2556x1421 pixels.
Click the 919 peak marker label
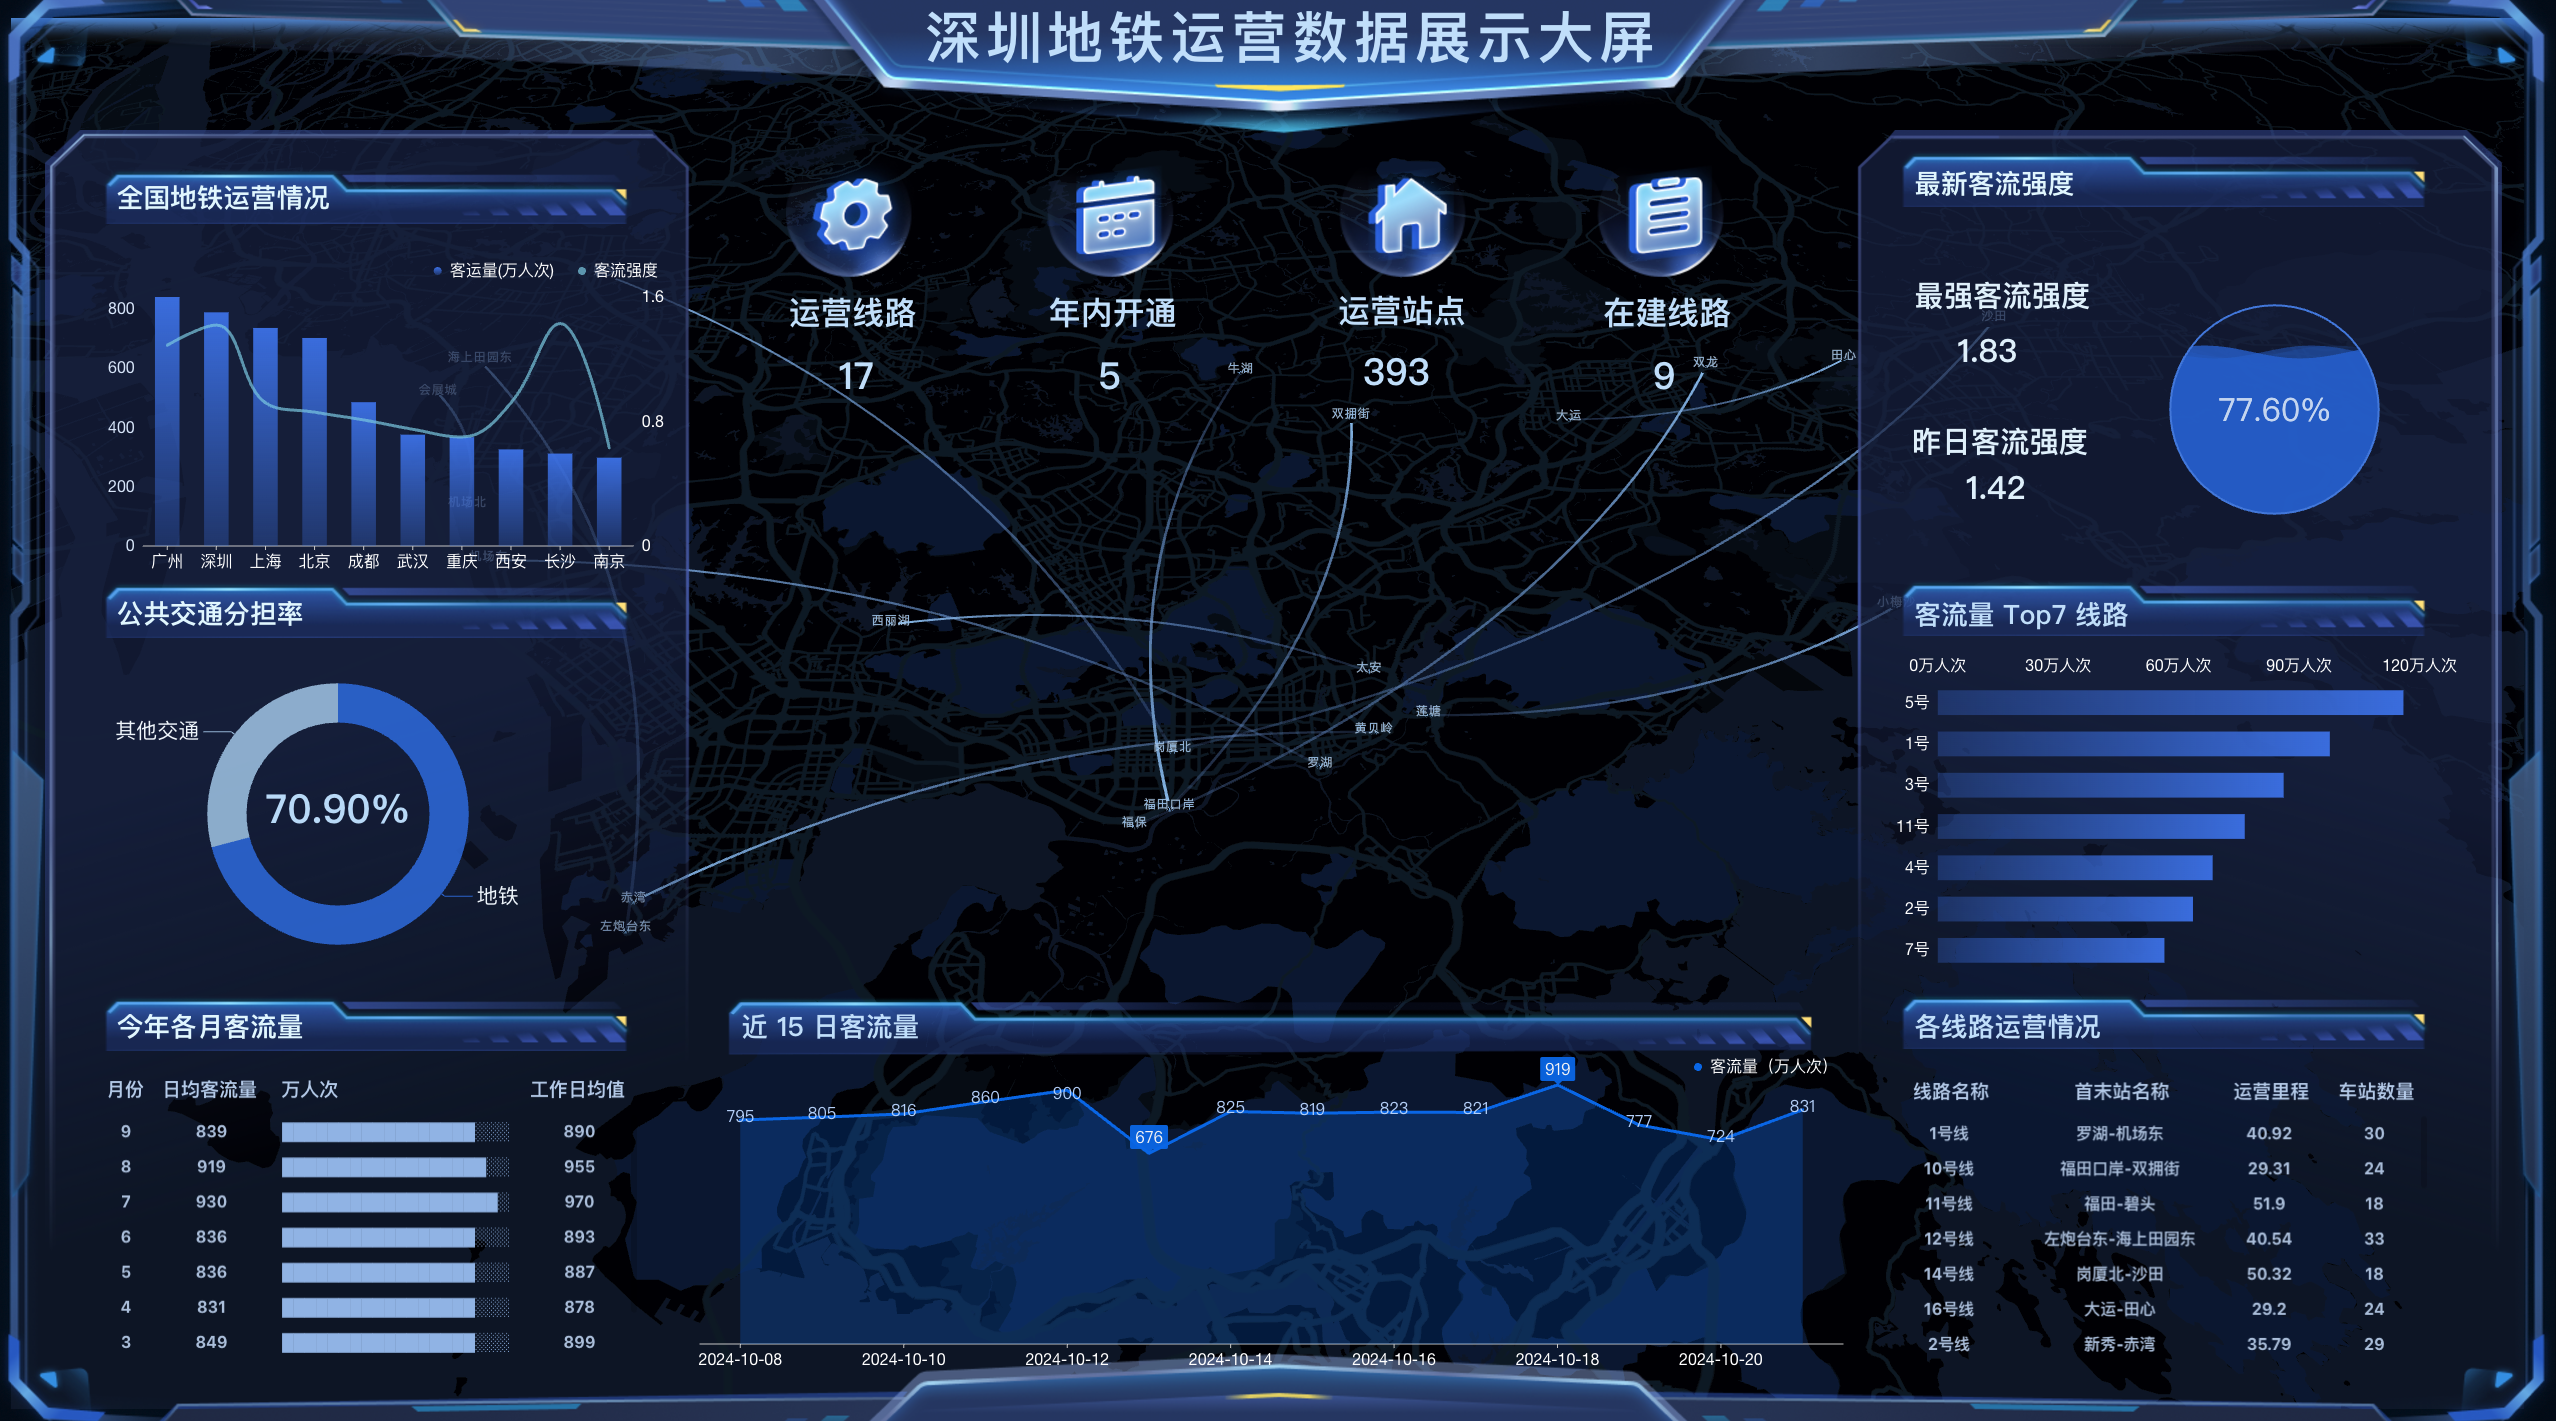[x=1556, y=1069]
